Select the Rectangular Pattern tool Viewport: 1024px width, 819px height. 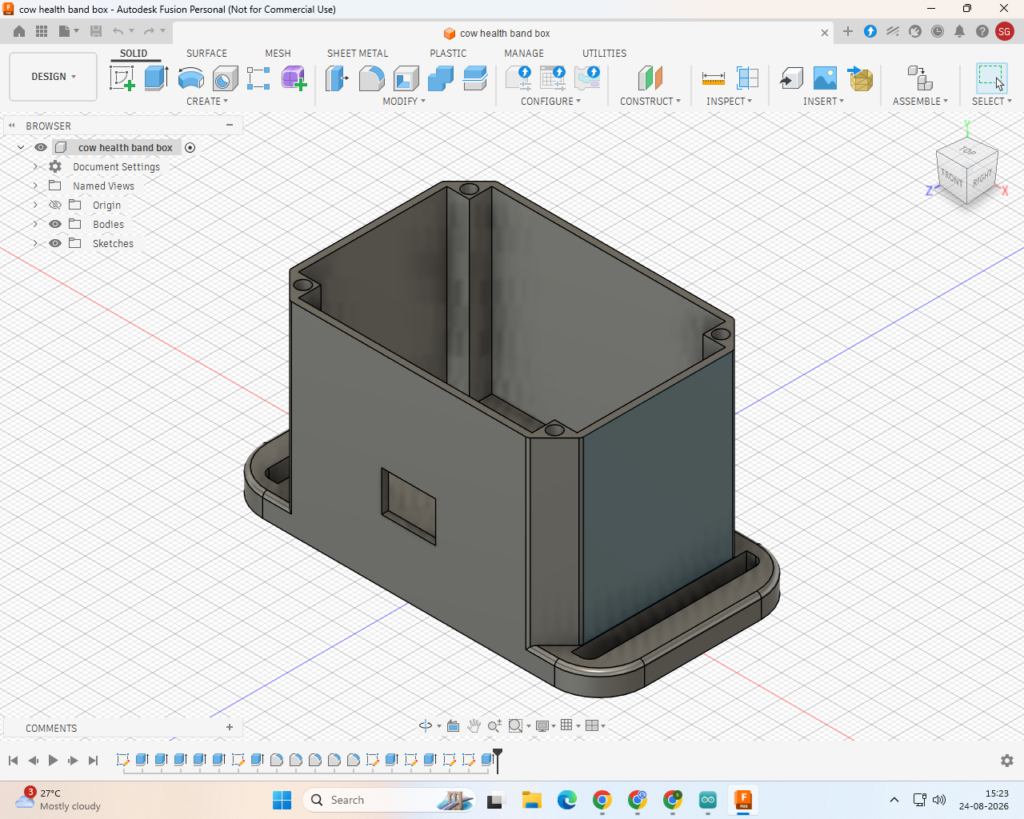[259, 78]
